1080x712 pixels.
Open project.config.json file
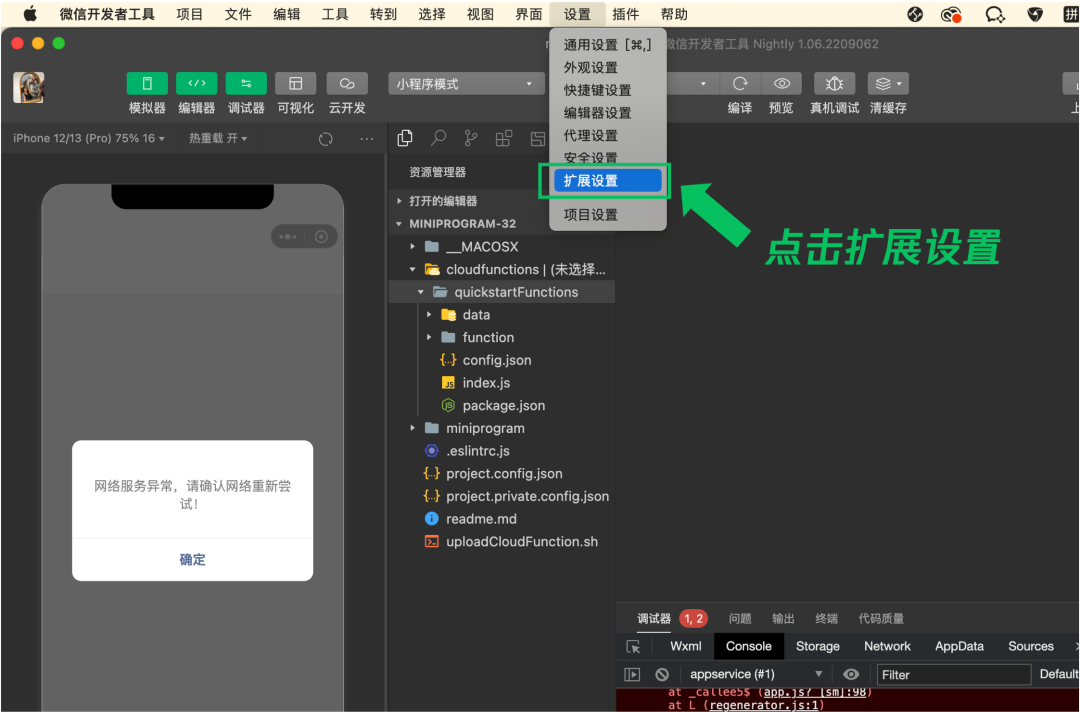click(502, 474)
